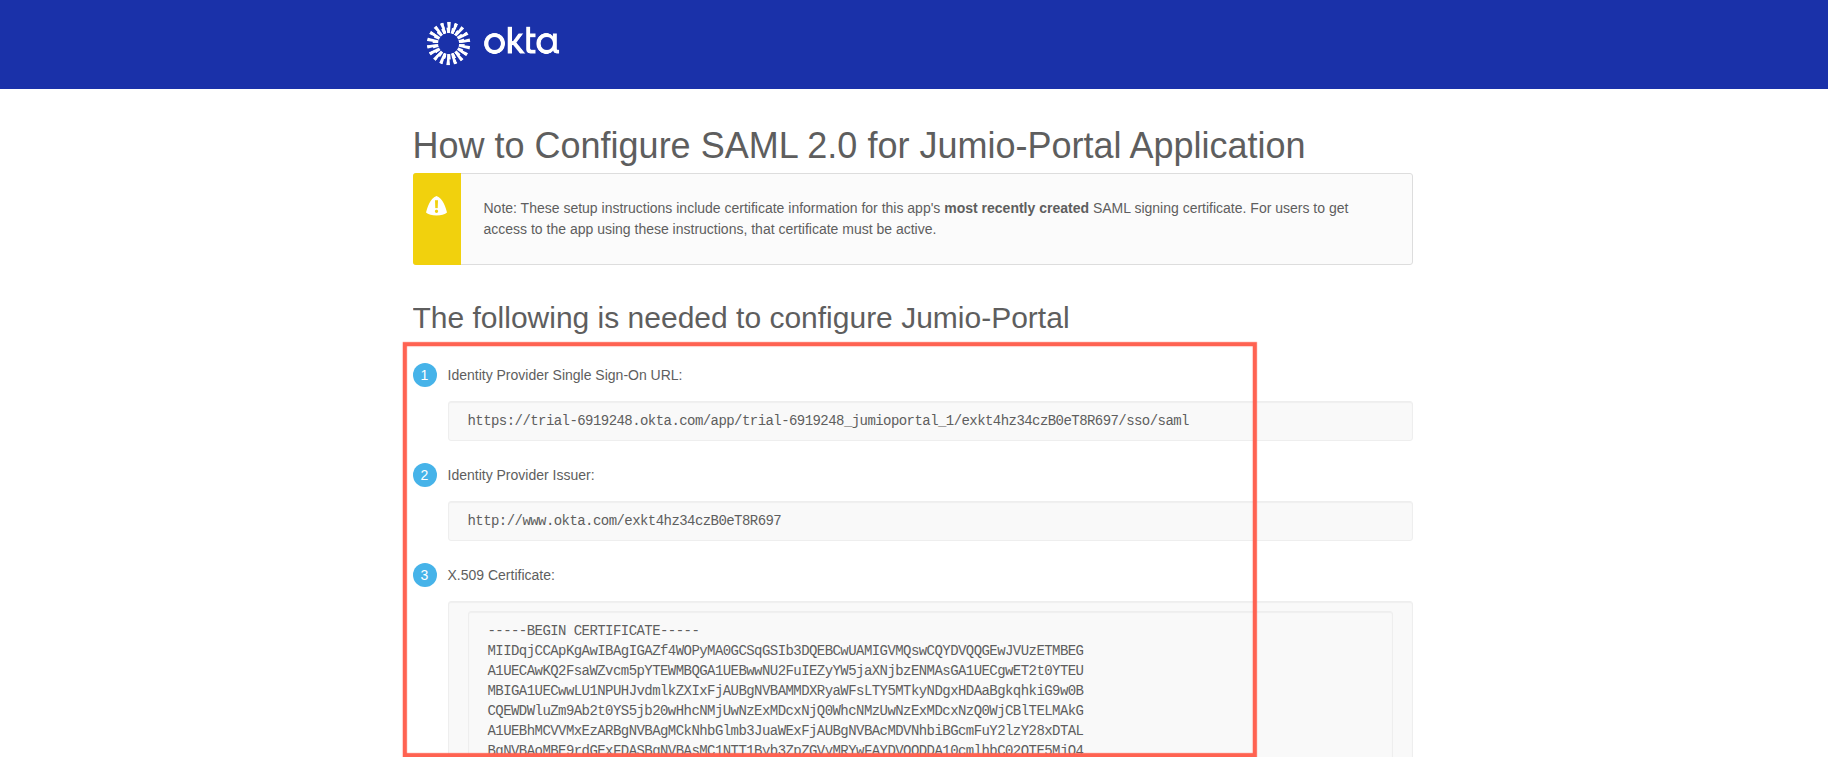Click the yellow bar of the note
This screenshot has height=757, width=1828.
pyautogui.click(x=437, y=240)
